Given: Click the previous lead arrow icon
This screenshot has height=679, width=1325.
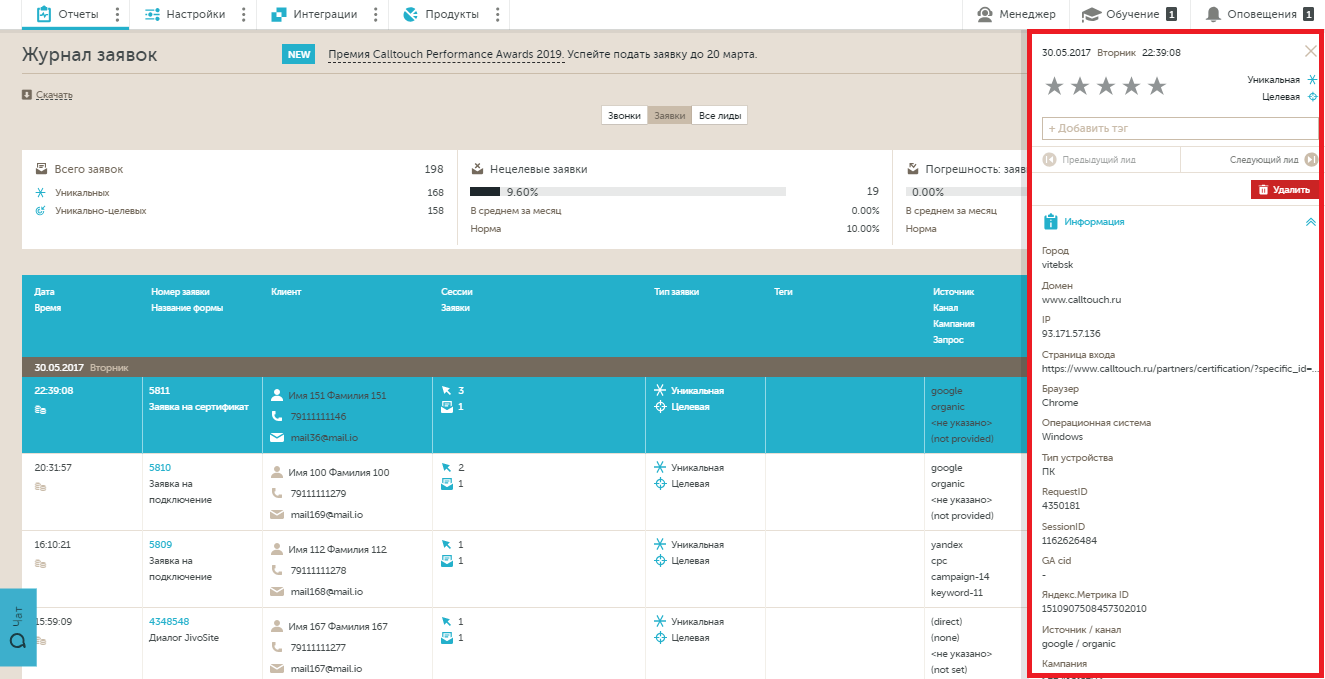Looking at the screenshot, I should (x=1049, y=160).
